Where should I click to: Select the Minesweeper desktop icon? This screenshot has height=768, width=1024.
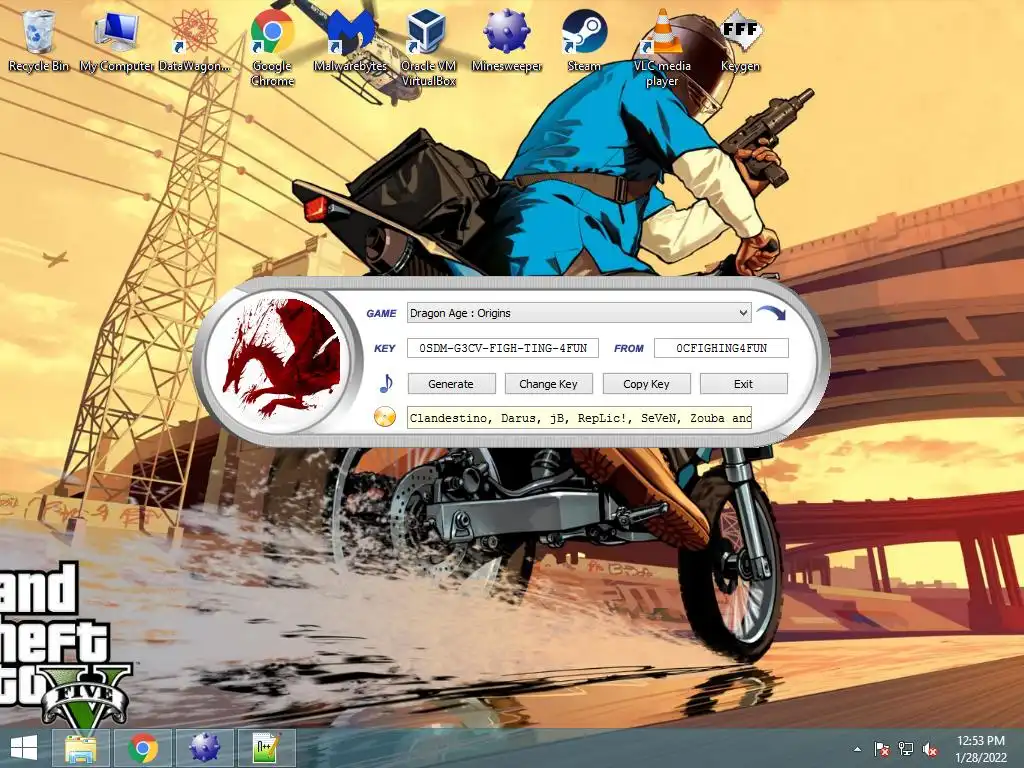pos(507,39)
